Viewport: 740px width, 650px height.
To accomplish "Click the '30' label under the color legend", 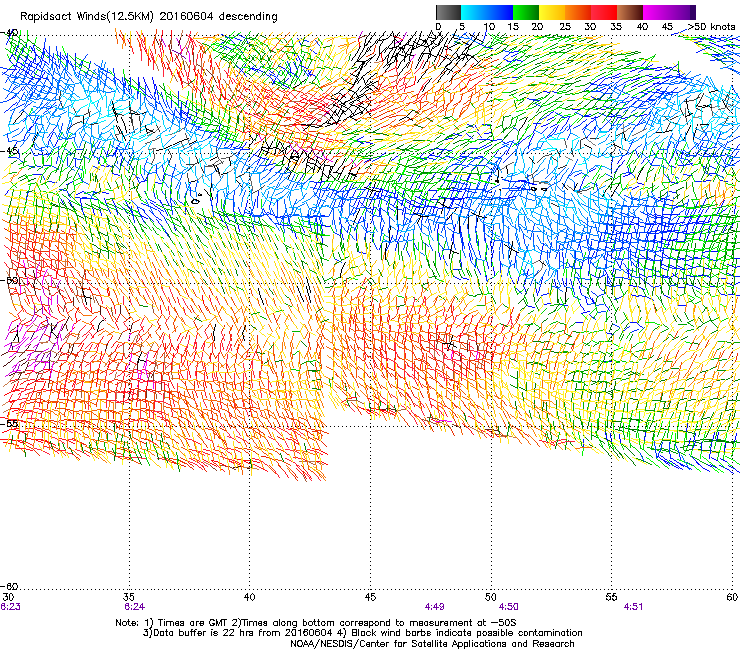I will click(x=590, y=27).
